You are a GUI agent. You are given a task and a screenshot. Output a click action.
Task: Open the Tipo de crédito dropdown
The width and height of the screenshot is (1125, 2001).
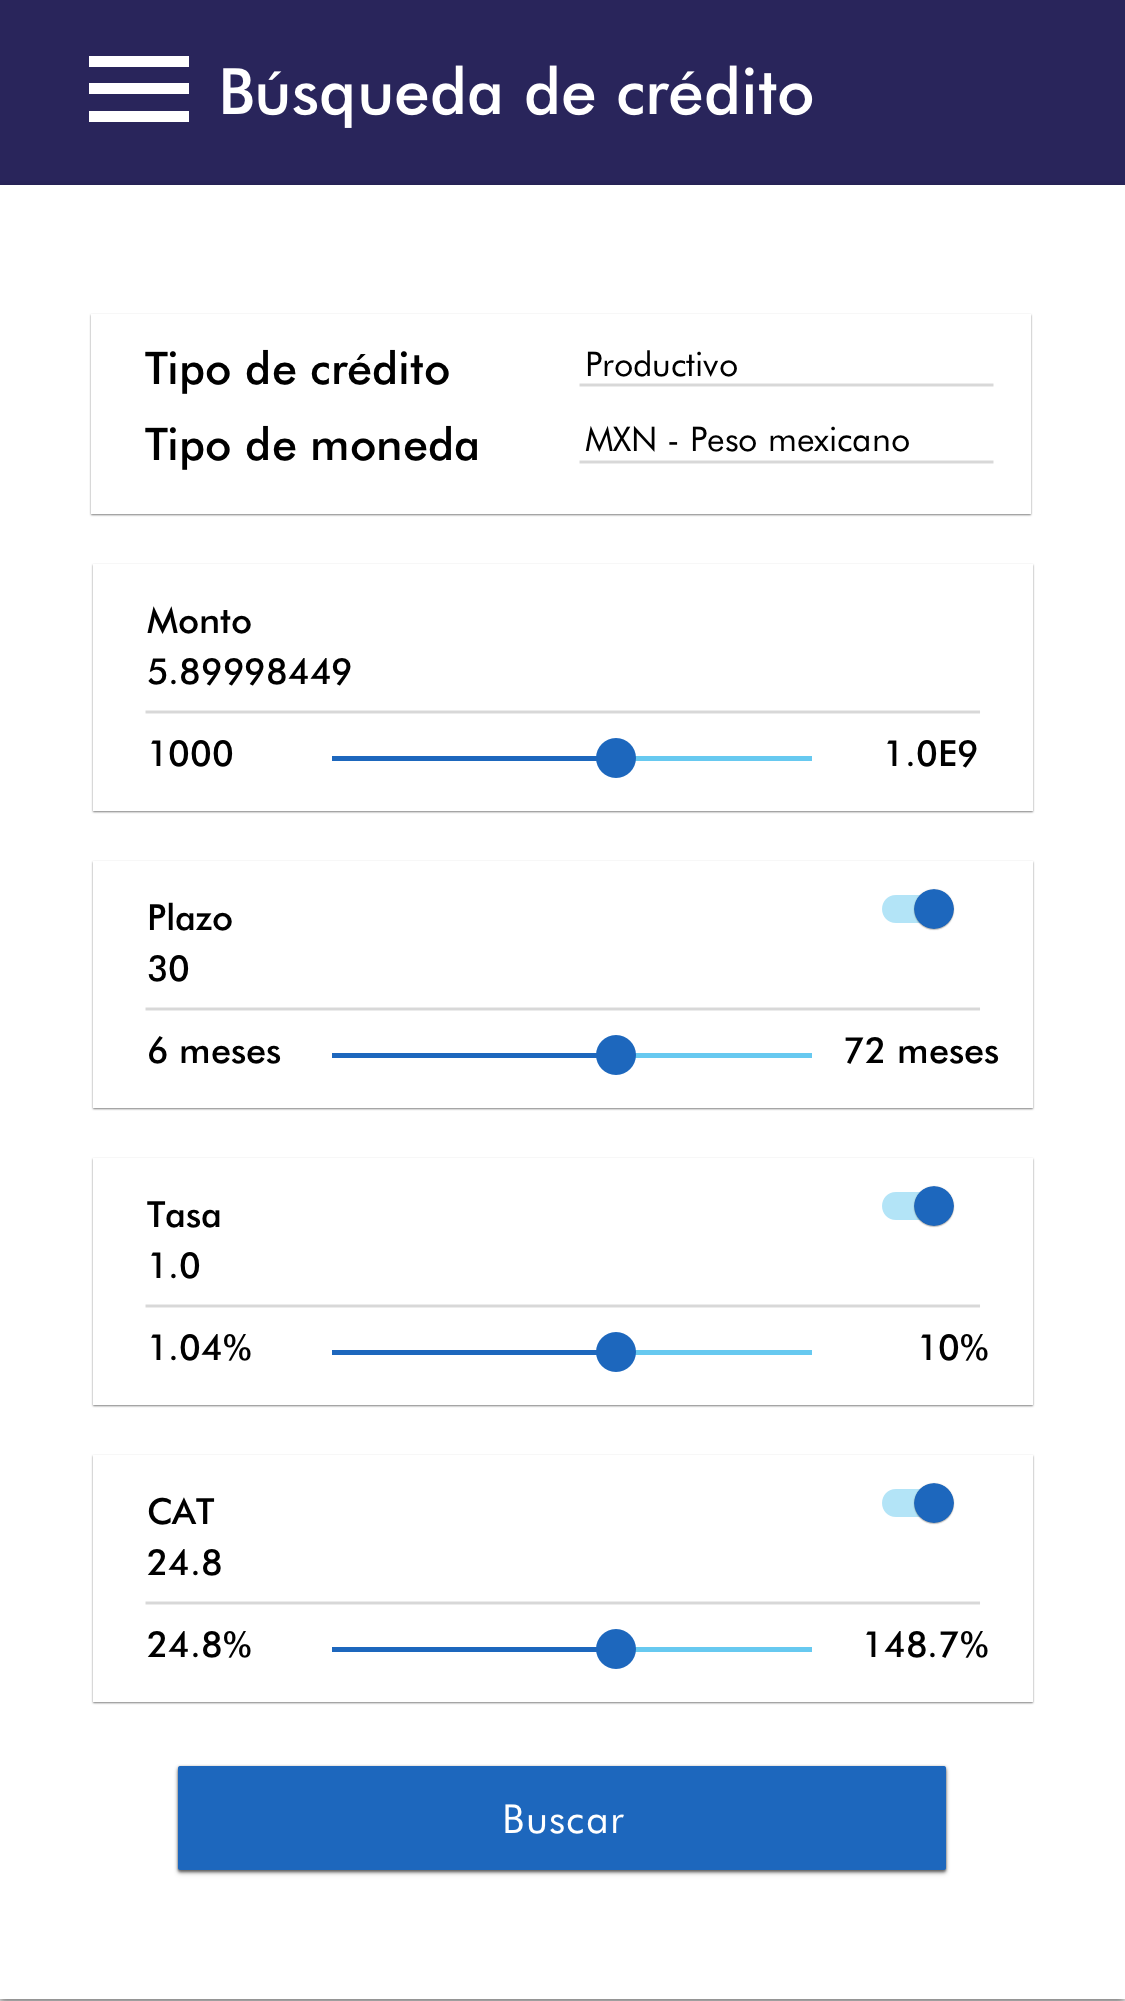pyautogui.click(x=786, y=366)
